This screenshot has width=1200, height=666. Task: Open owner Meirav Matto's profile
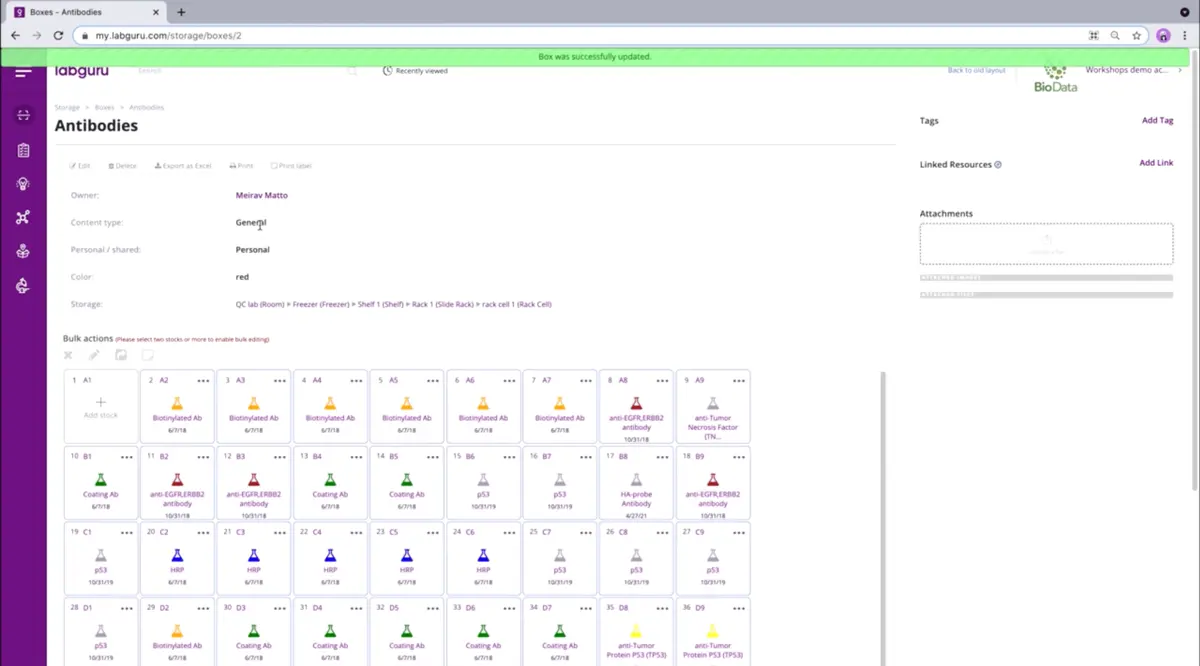coord(261,196)
